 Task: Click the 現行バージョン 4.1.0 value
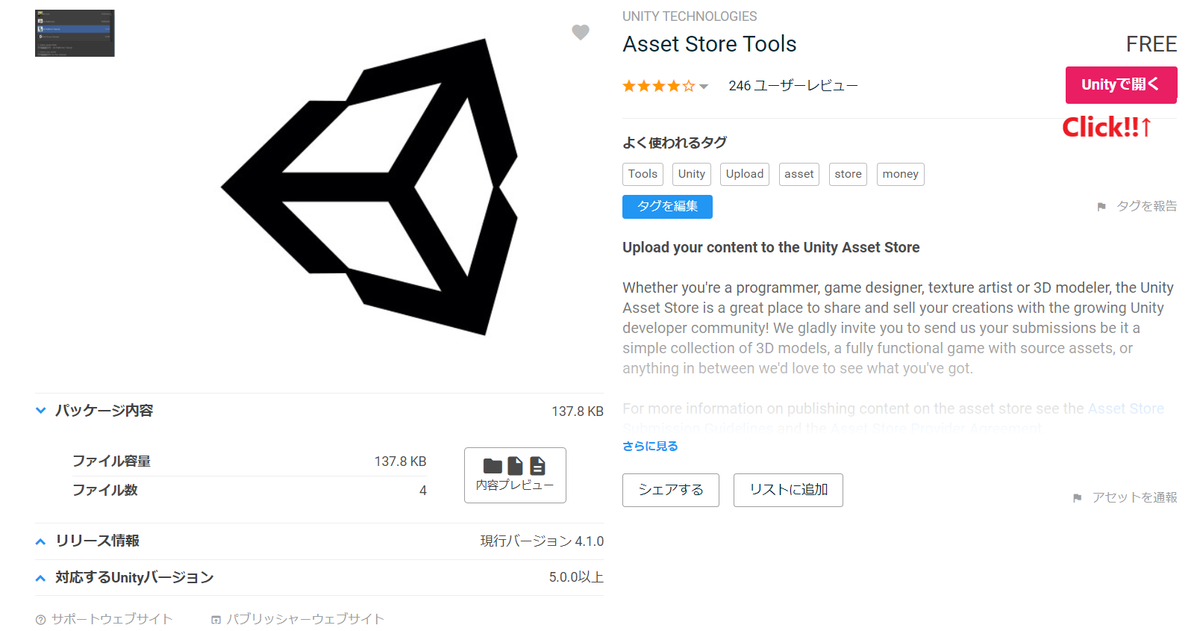coord(542,541)
